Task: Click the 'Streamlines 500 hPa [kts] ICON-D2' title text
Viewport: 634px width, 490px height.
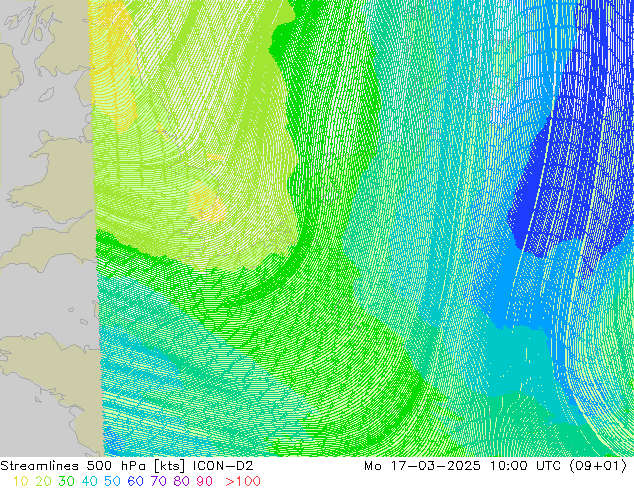Action: click(x=127, y=466)
